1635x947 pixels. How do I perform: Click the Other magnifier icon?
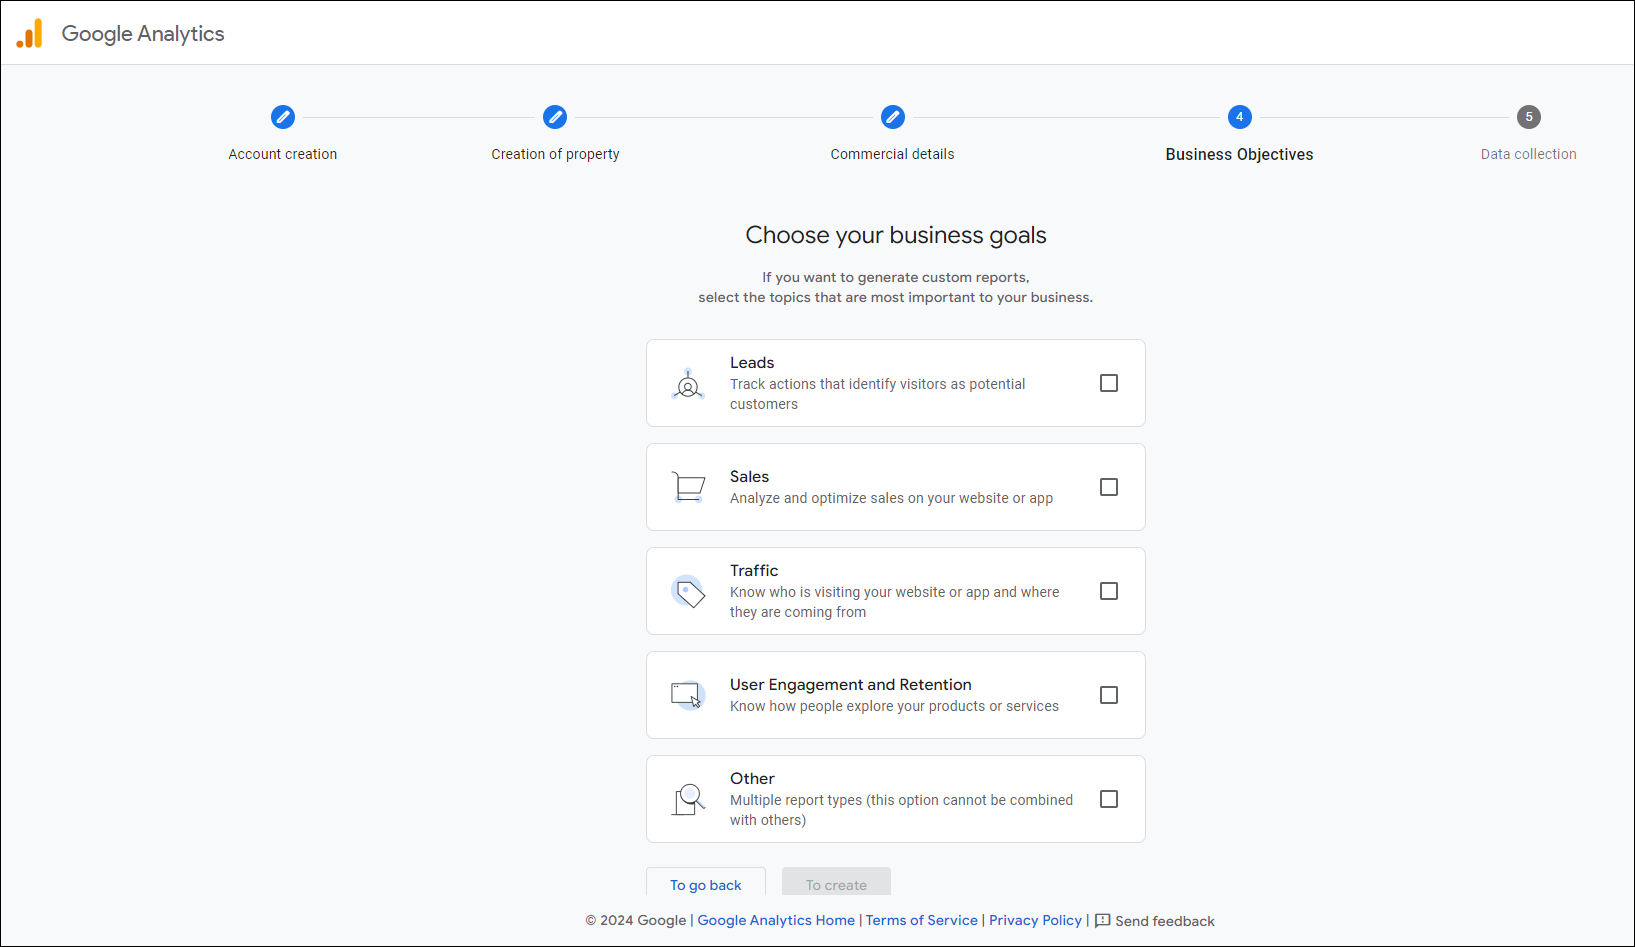coord(688,799)
